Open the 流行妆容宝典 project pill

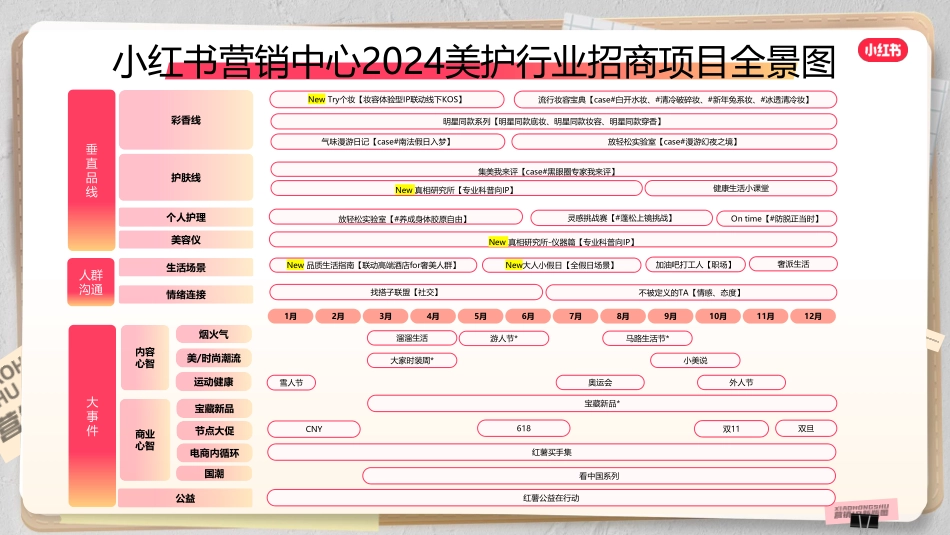click(x=675, y=99)
